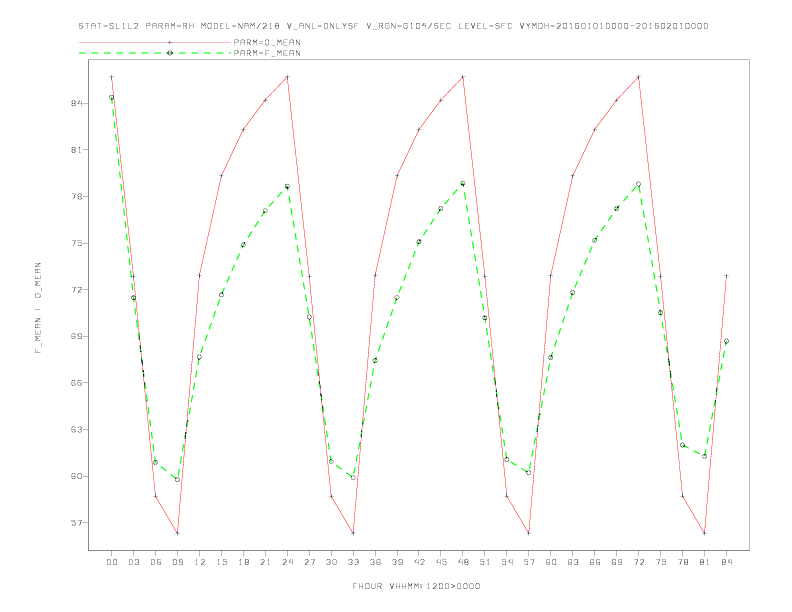Click the x-axis forecast hour label 48
The image size is (792, 612).
click(463, 562)
